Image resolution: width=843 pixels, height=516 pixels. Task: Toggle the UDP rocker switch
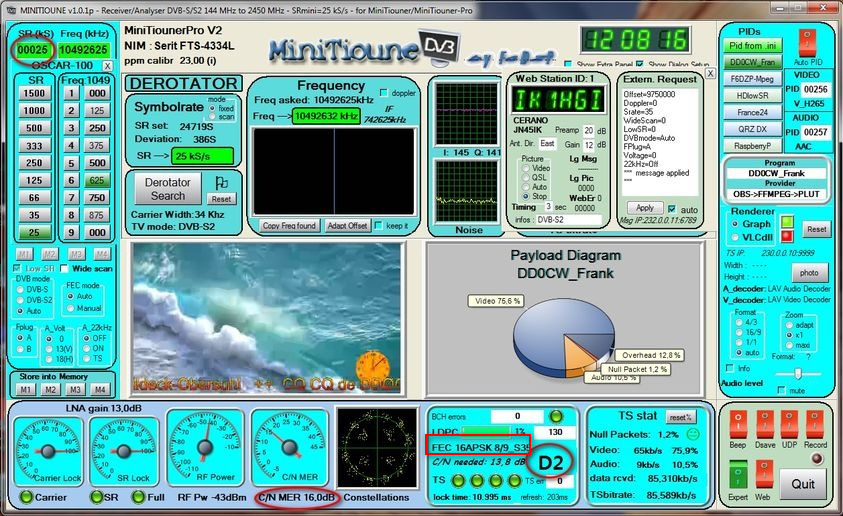789,425
